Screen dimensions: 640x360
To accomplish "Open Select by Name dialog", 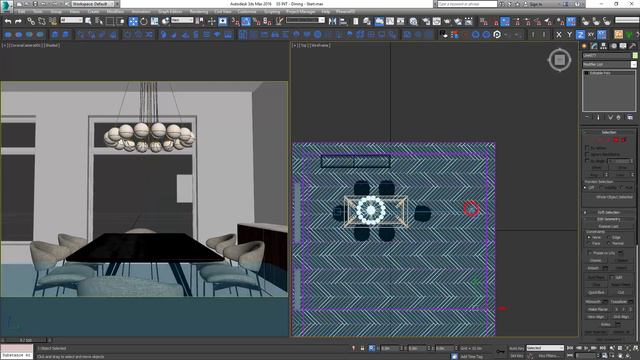I will (x=99, y=21).
